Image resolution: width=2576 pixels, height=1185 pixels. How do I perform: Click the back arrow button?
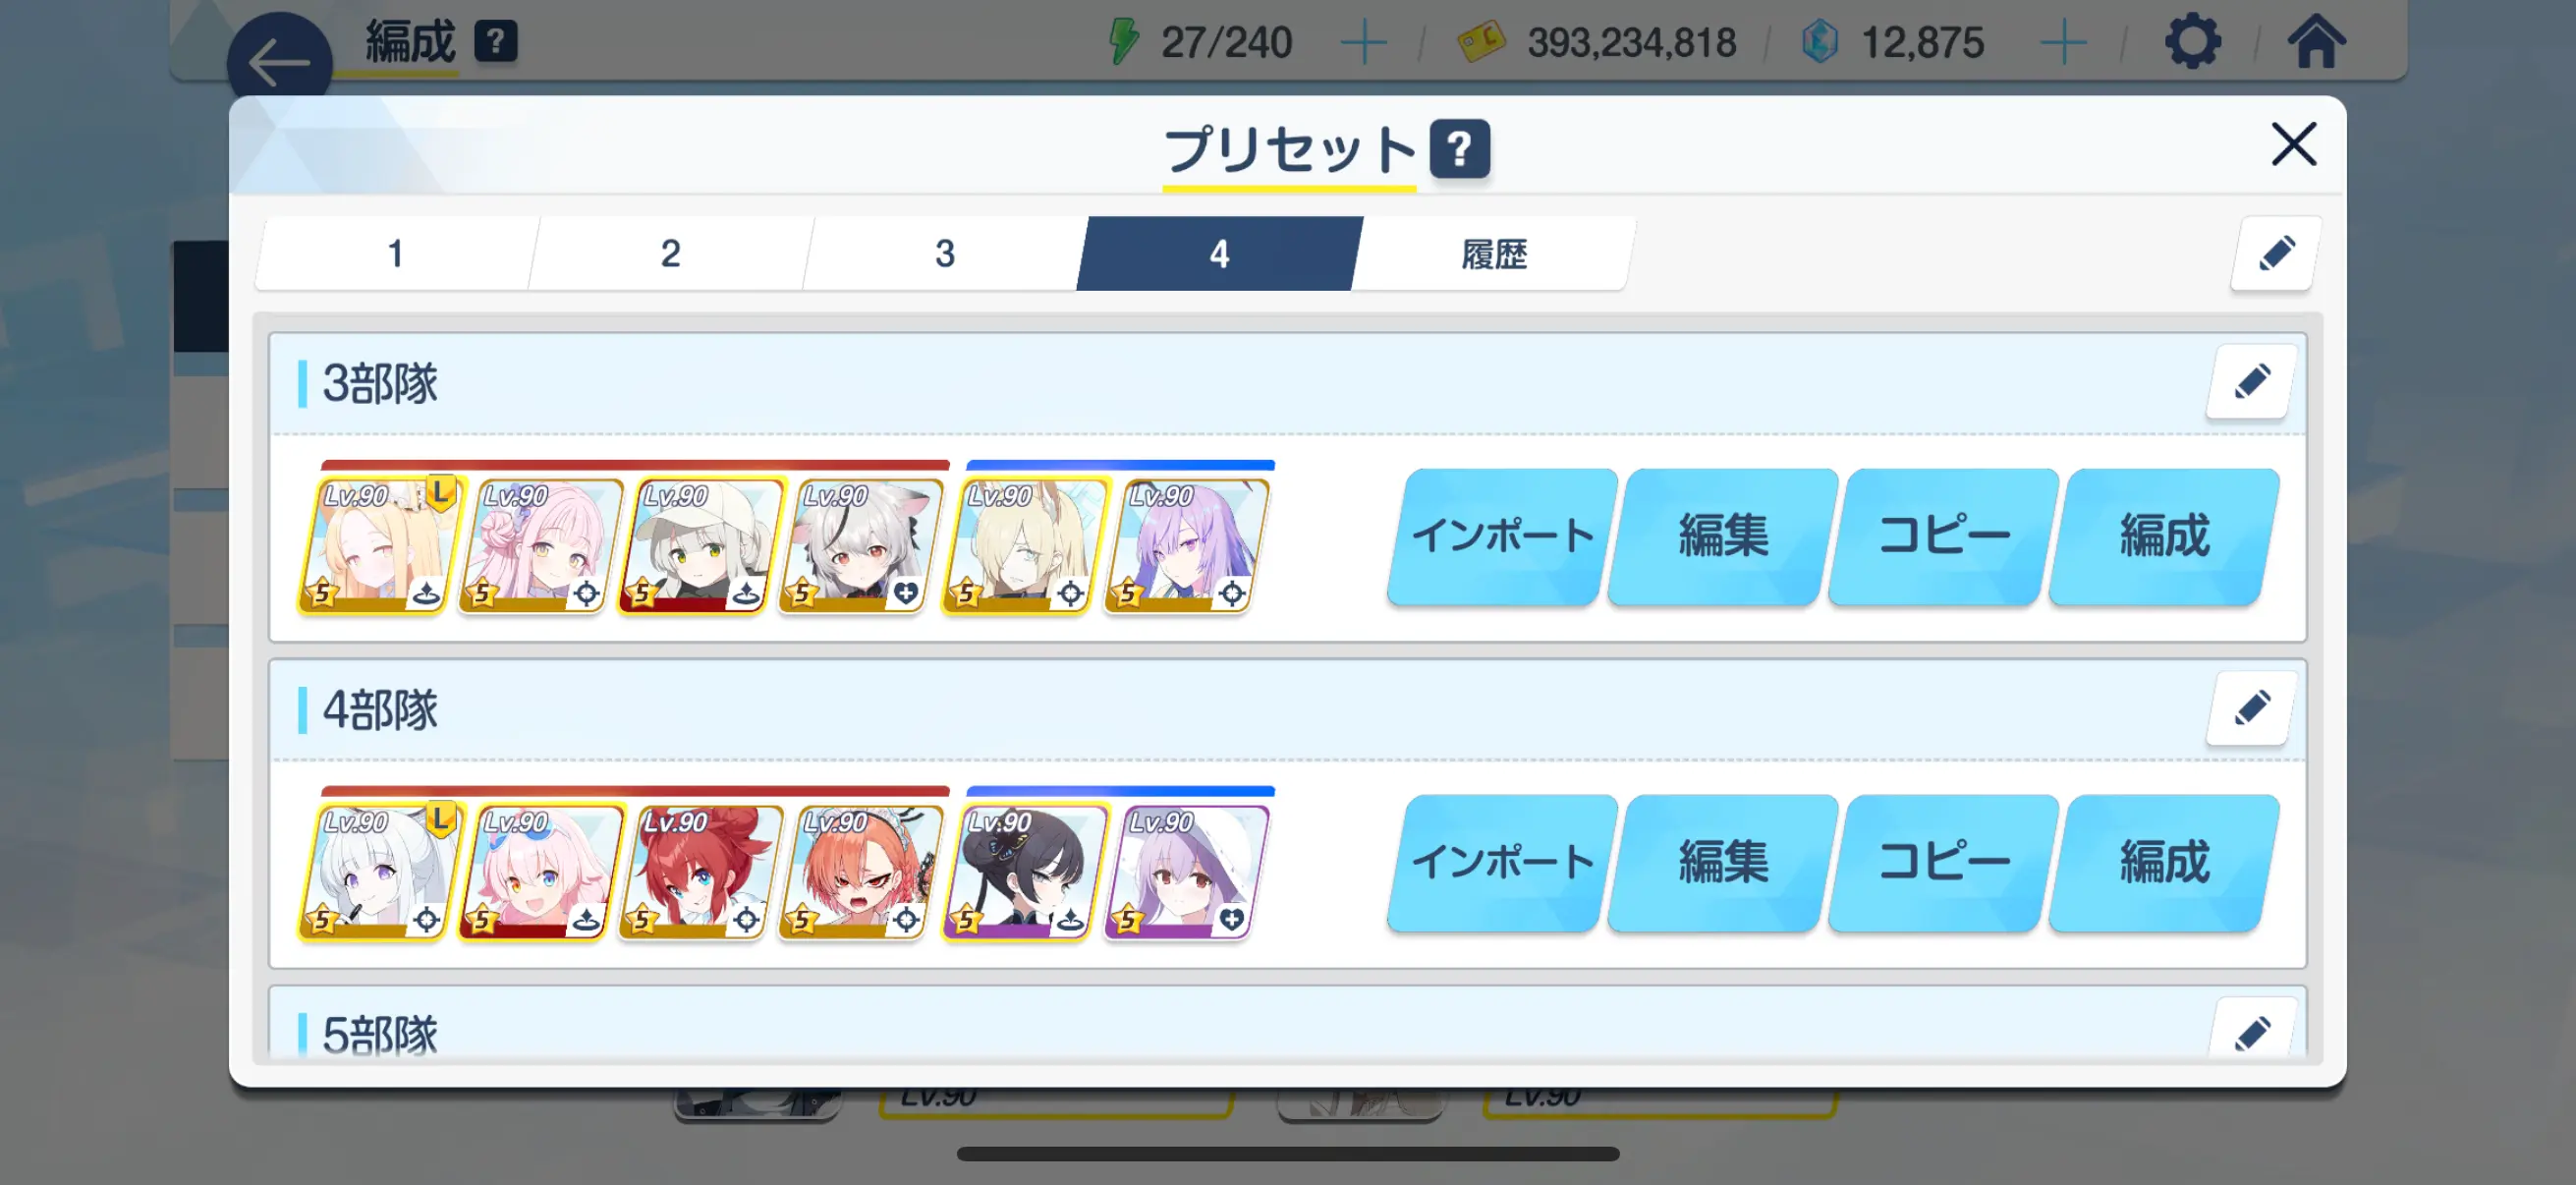click(279, 62)
